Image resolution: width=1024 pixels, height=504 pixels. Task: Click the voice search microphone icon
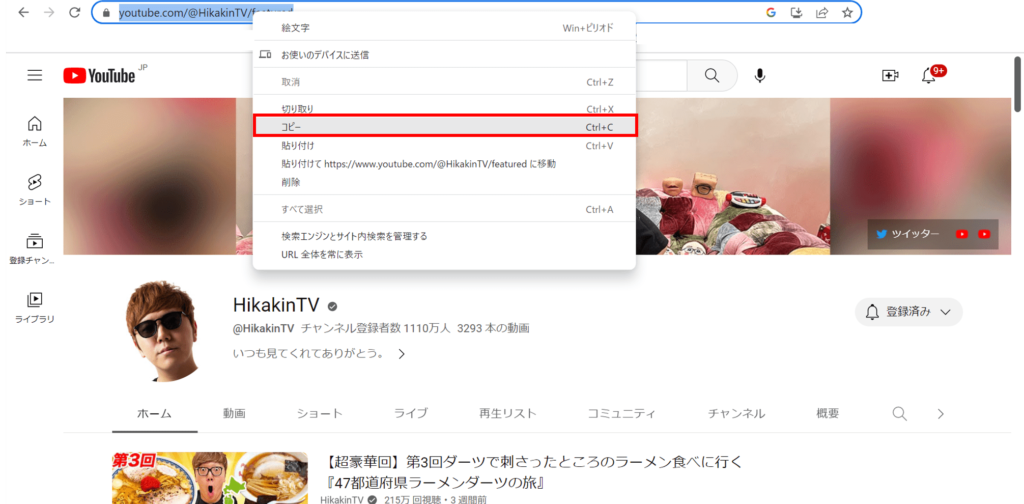pos(760,76)
